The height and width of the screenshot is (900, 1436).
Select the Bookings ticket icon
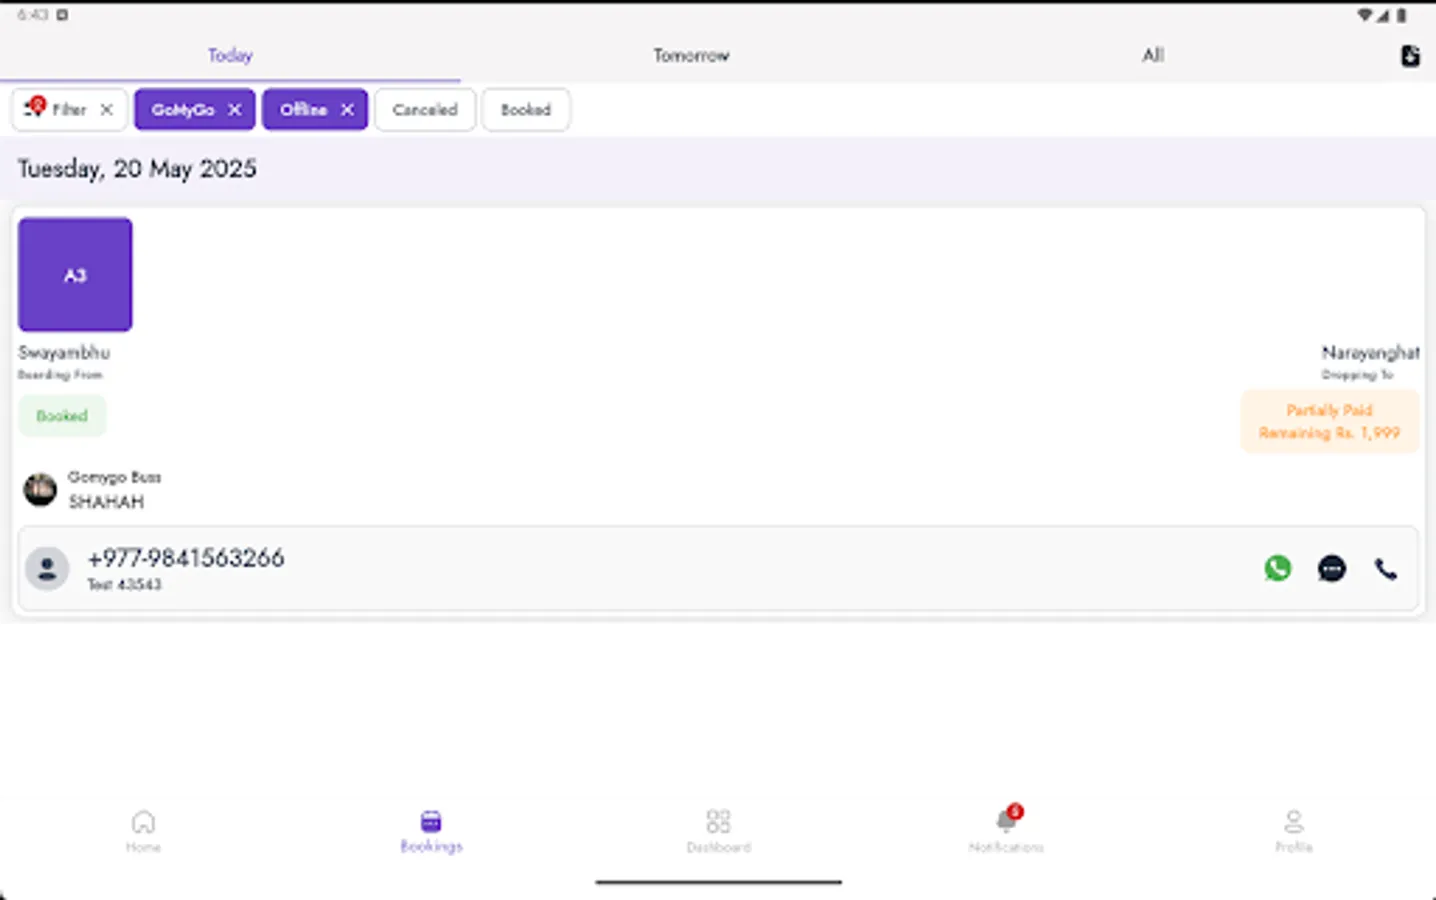click(x=430, y=822)
